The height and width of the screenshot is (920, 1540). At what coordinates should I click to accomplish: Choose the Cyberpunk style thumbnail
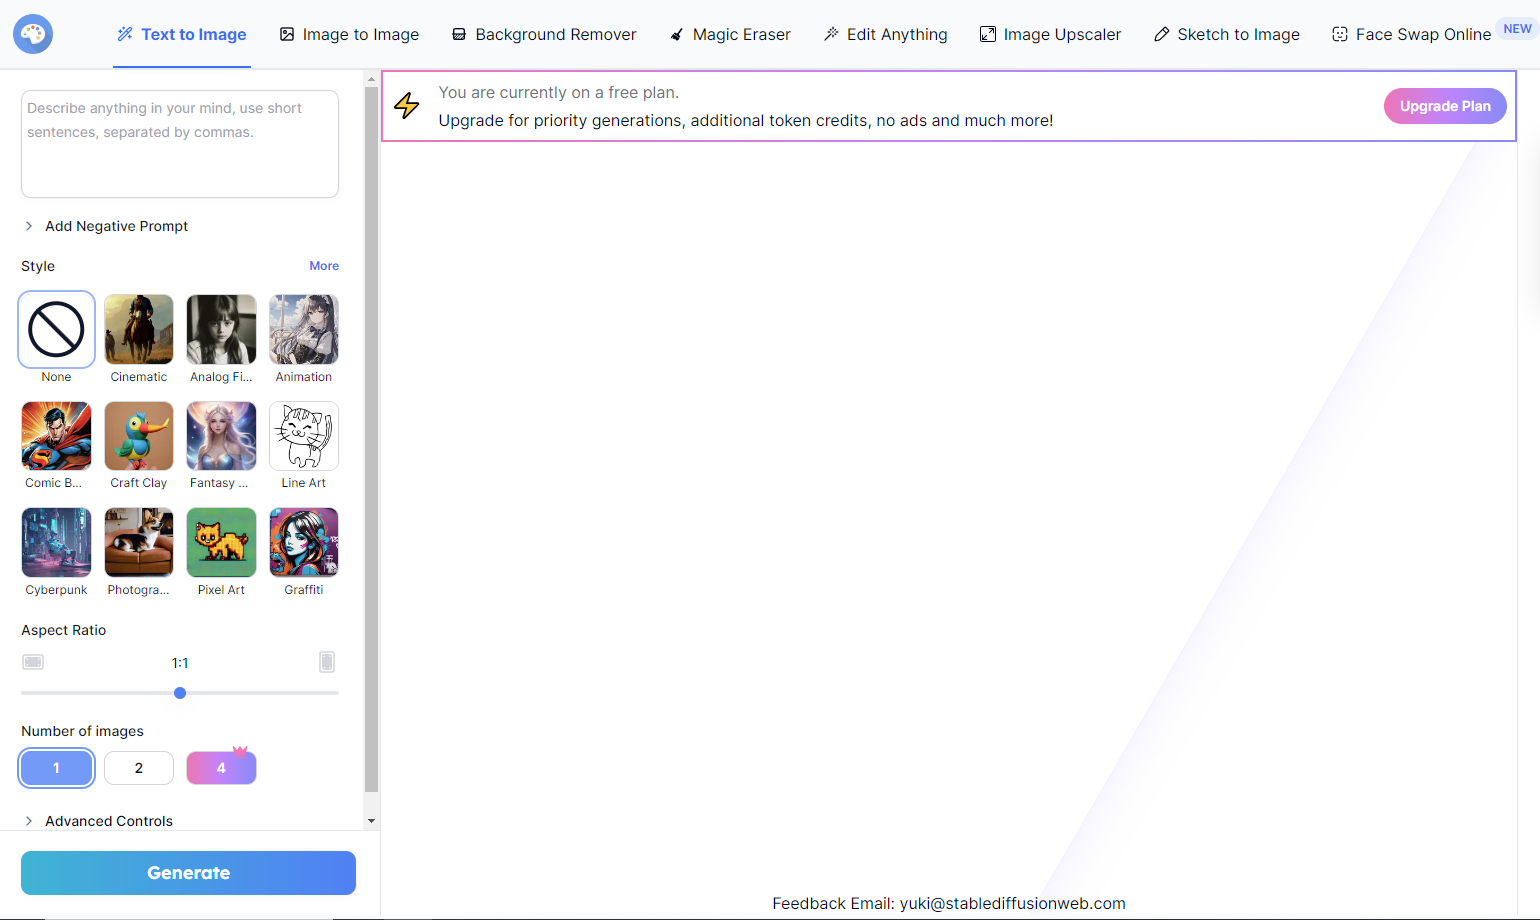[x=56, y=542]
